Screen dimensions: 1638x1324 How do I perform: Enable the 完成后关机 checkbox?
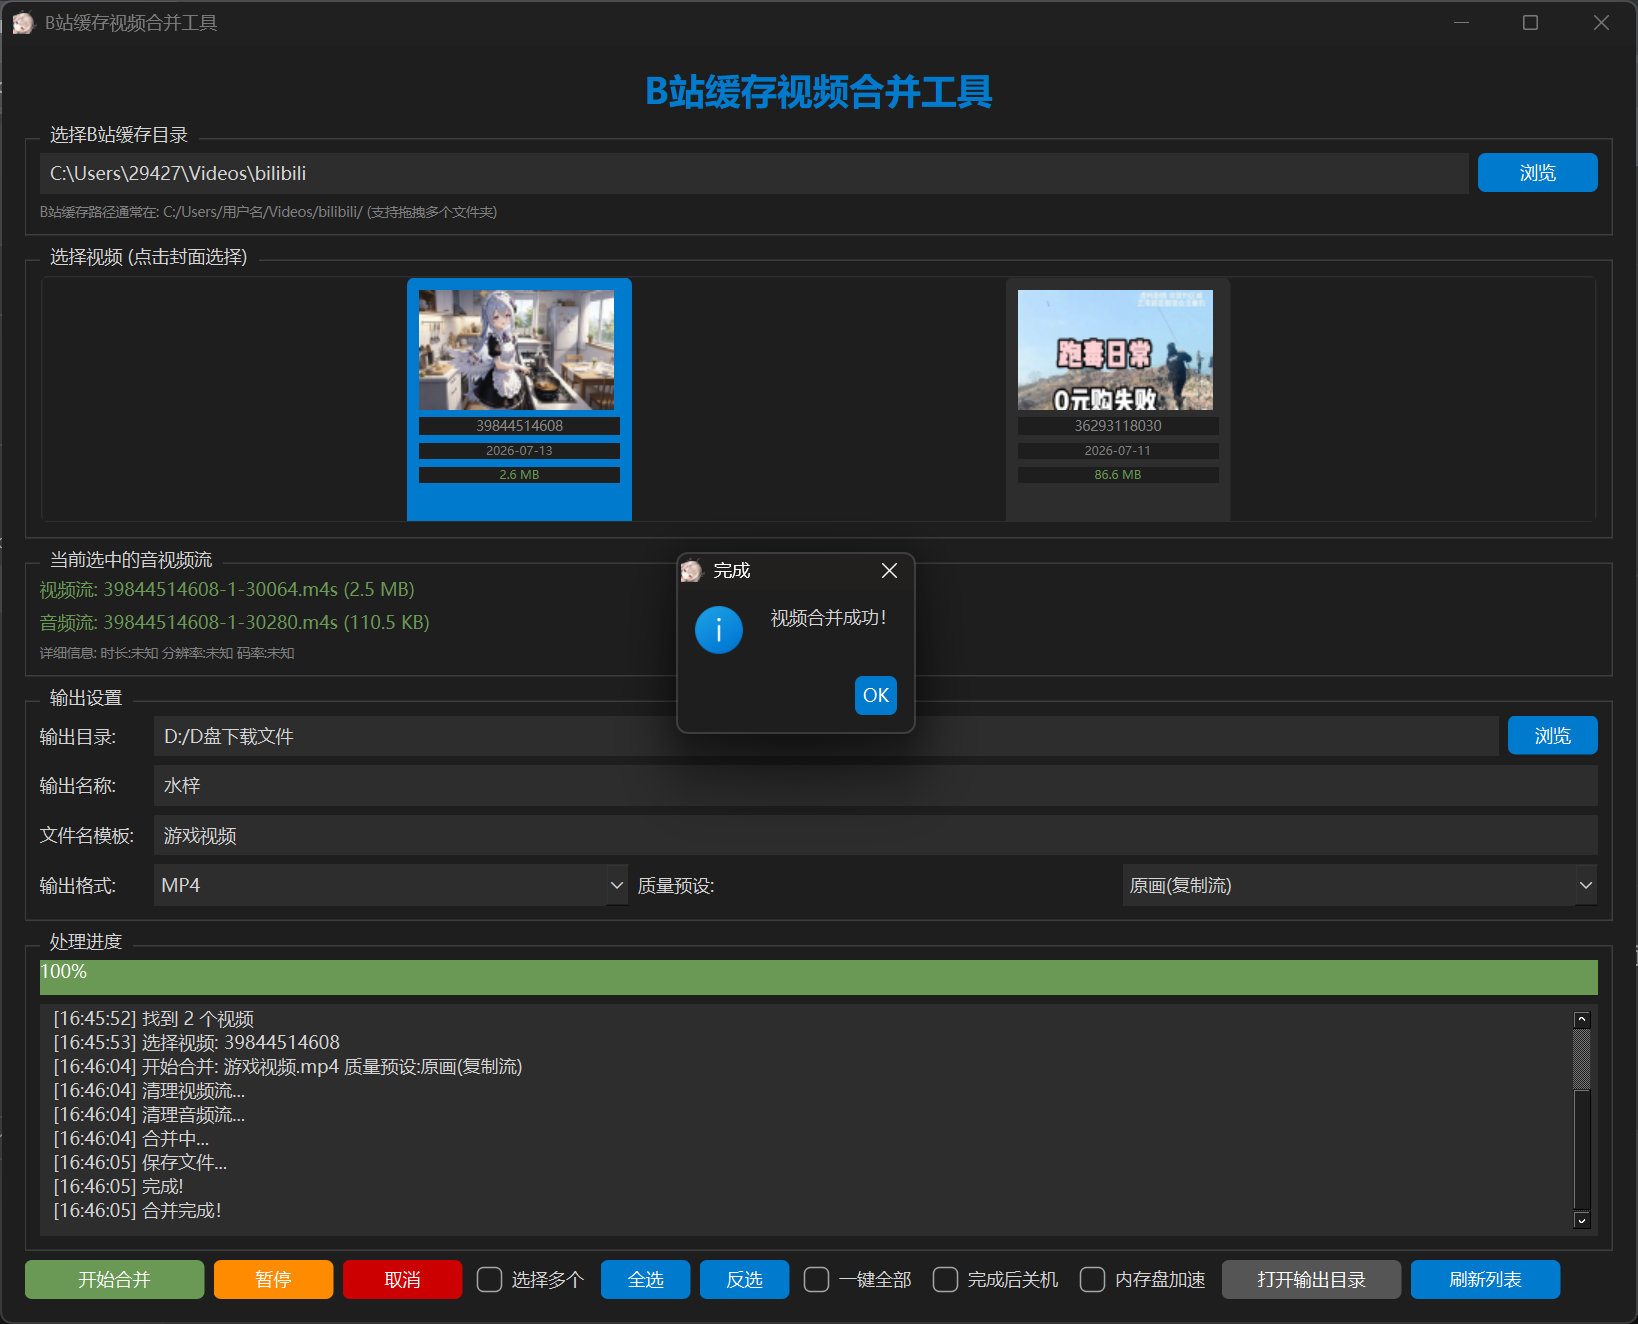[945, 1280]
